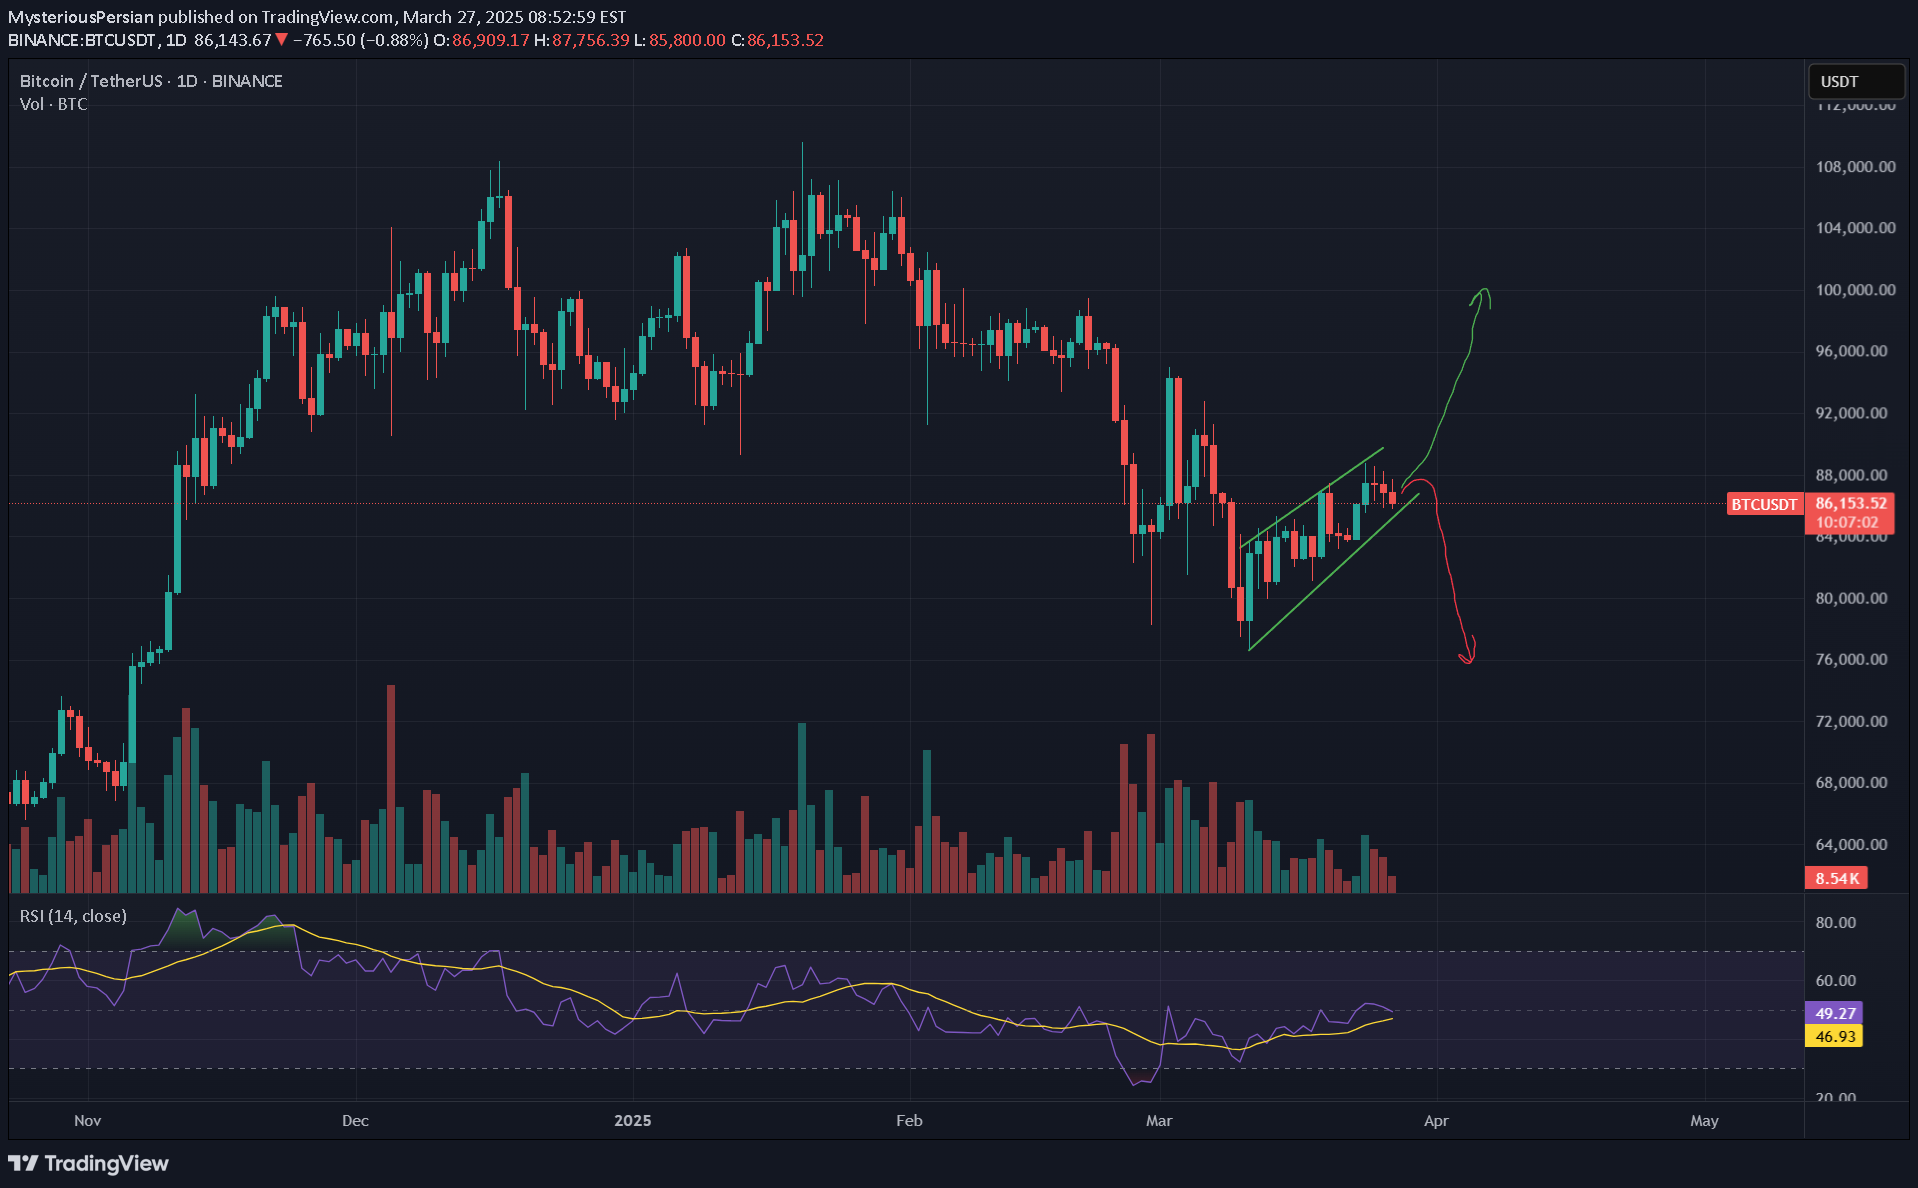Viewport: 1918px width, 1188px height.
Task: Click the yellow 46.93 RSI average label
Action: 1835,1036
